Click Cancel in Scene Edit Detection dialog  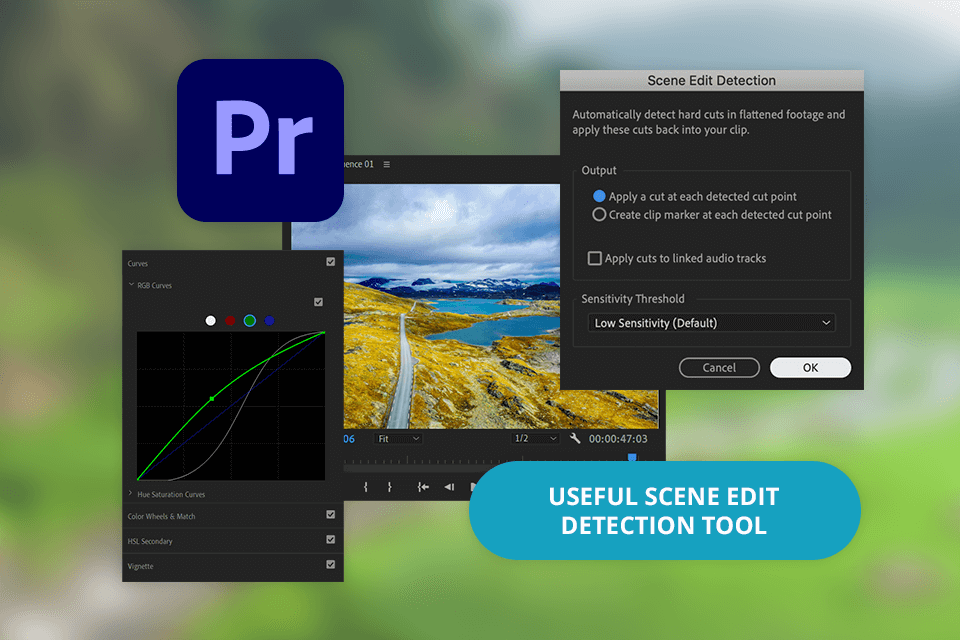tap(719, 367)
